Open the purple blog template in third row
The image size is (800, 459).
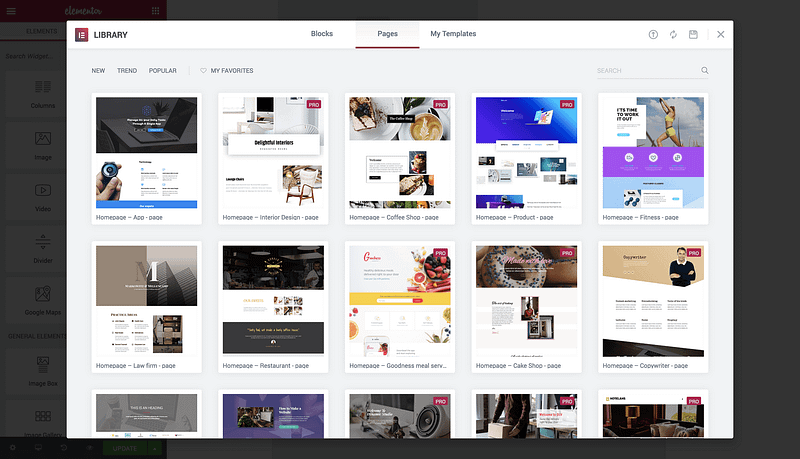coord(273,416)
